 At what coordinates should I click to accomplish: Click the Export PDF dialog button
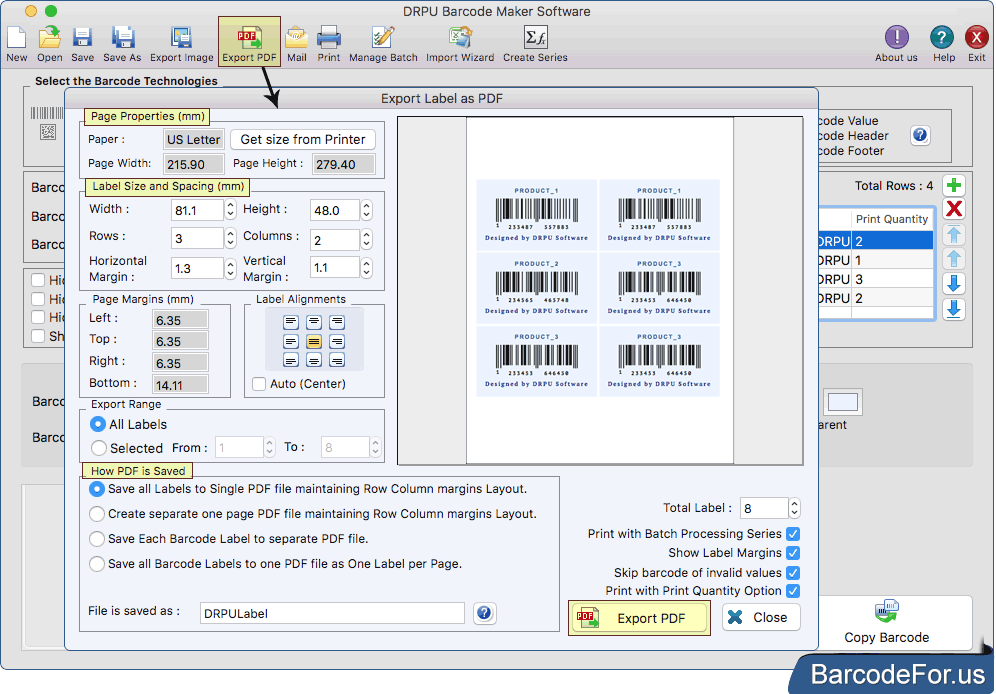pos(639,618)
